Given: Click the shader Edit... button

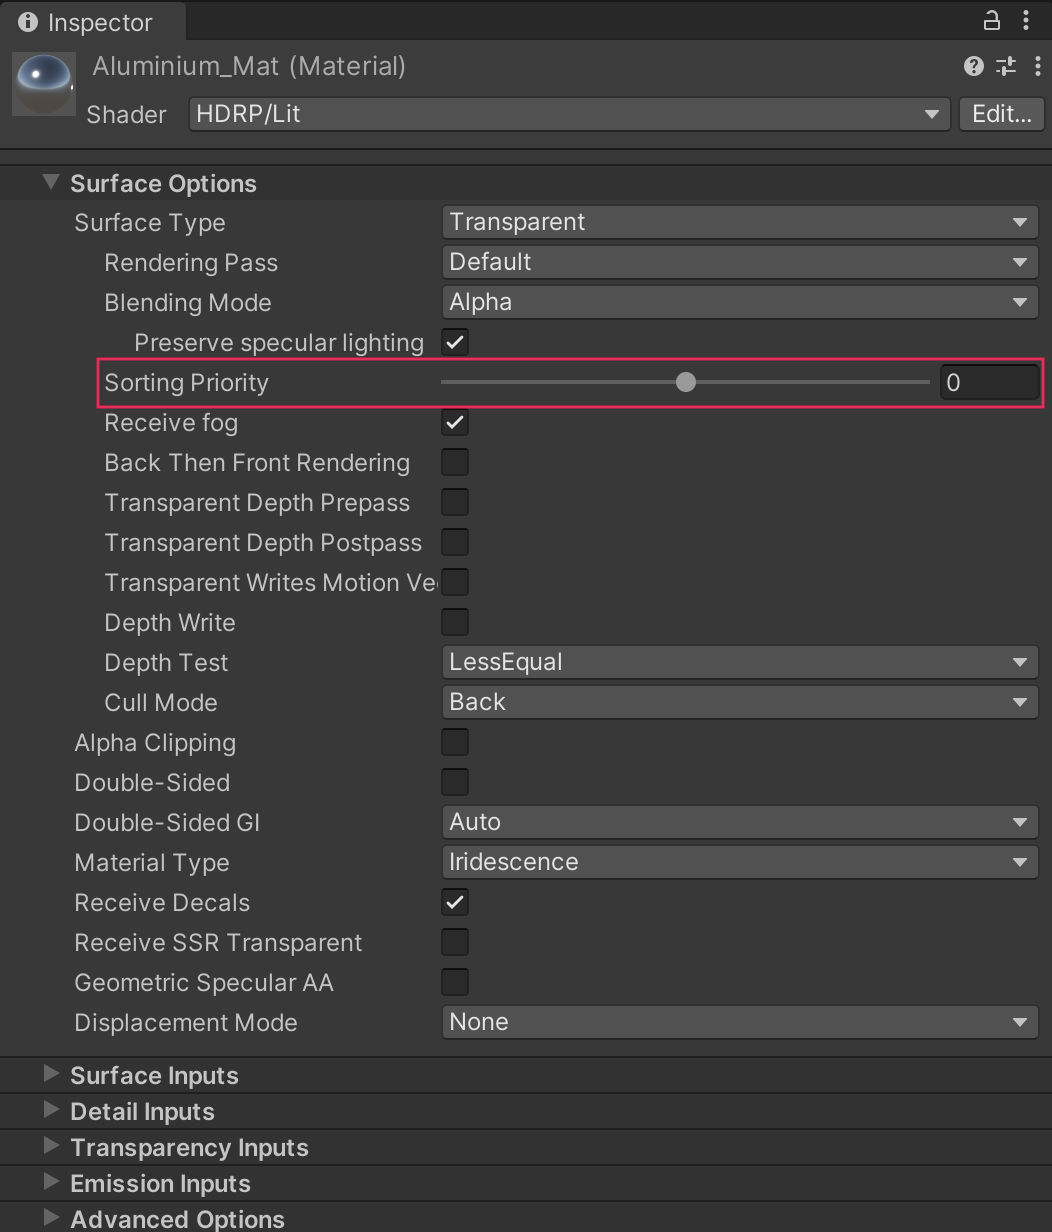Looking at the screenshot, I should point(1001,114).
